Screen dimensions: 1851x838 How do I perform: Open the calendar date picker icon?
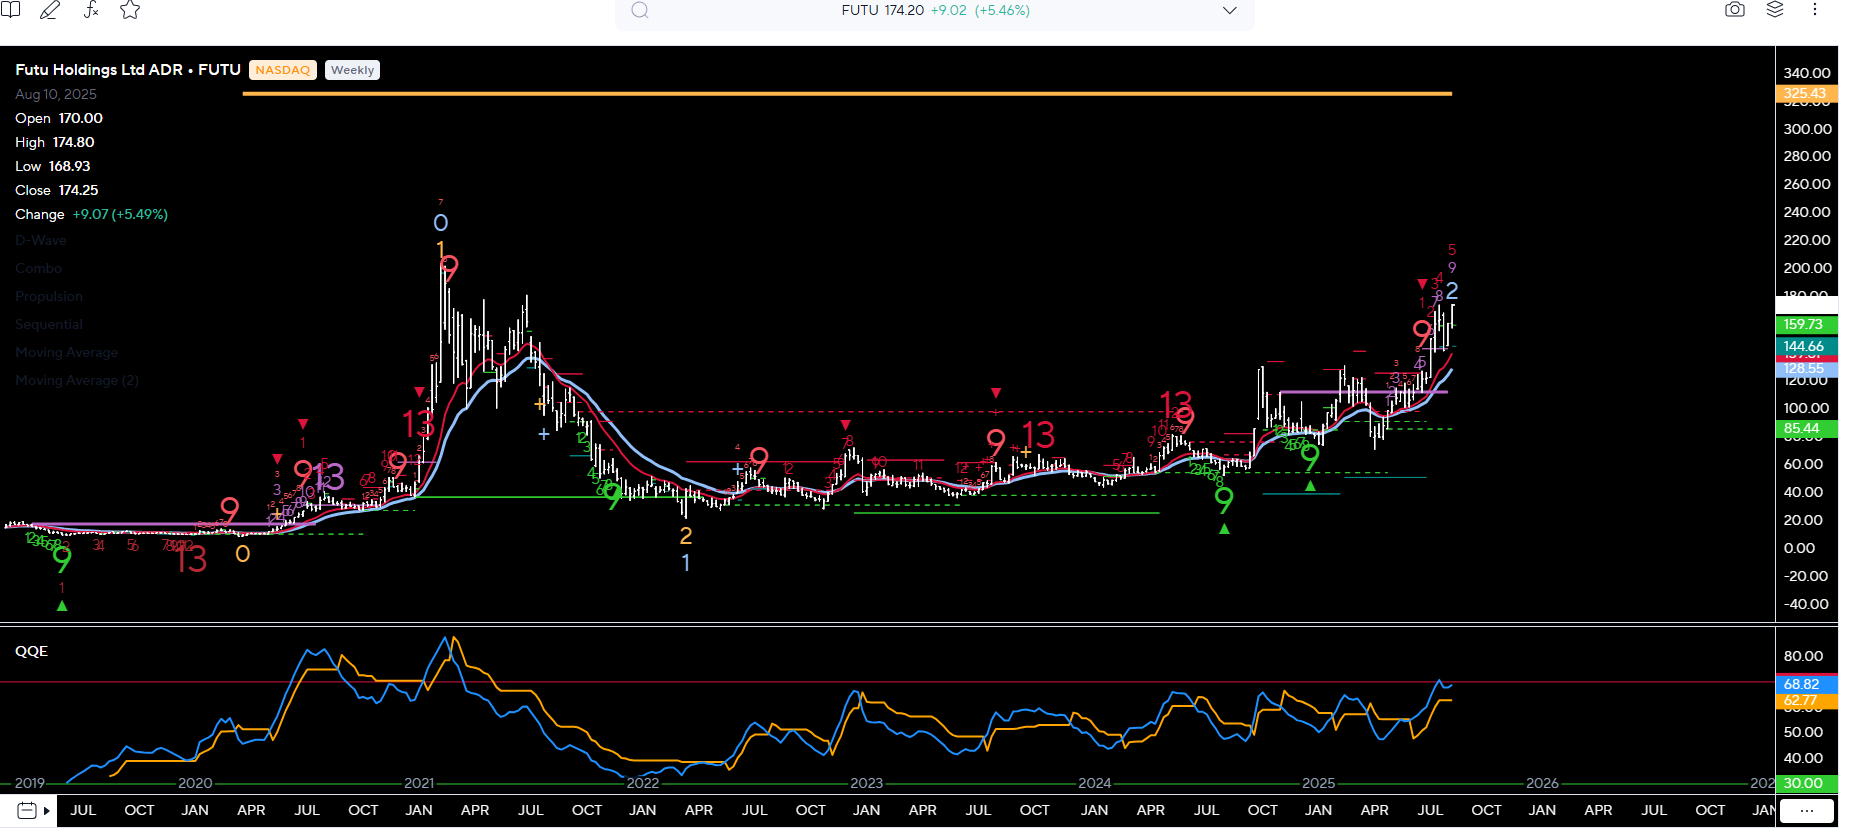27,810
